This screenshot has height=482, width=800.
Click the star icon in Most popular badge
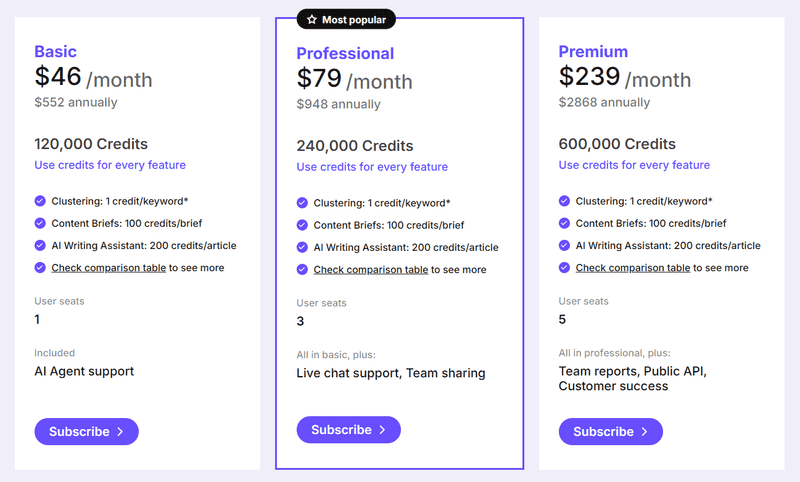coord(312,19)
